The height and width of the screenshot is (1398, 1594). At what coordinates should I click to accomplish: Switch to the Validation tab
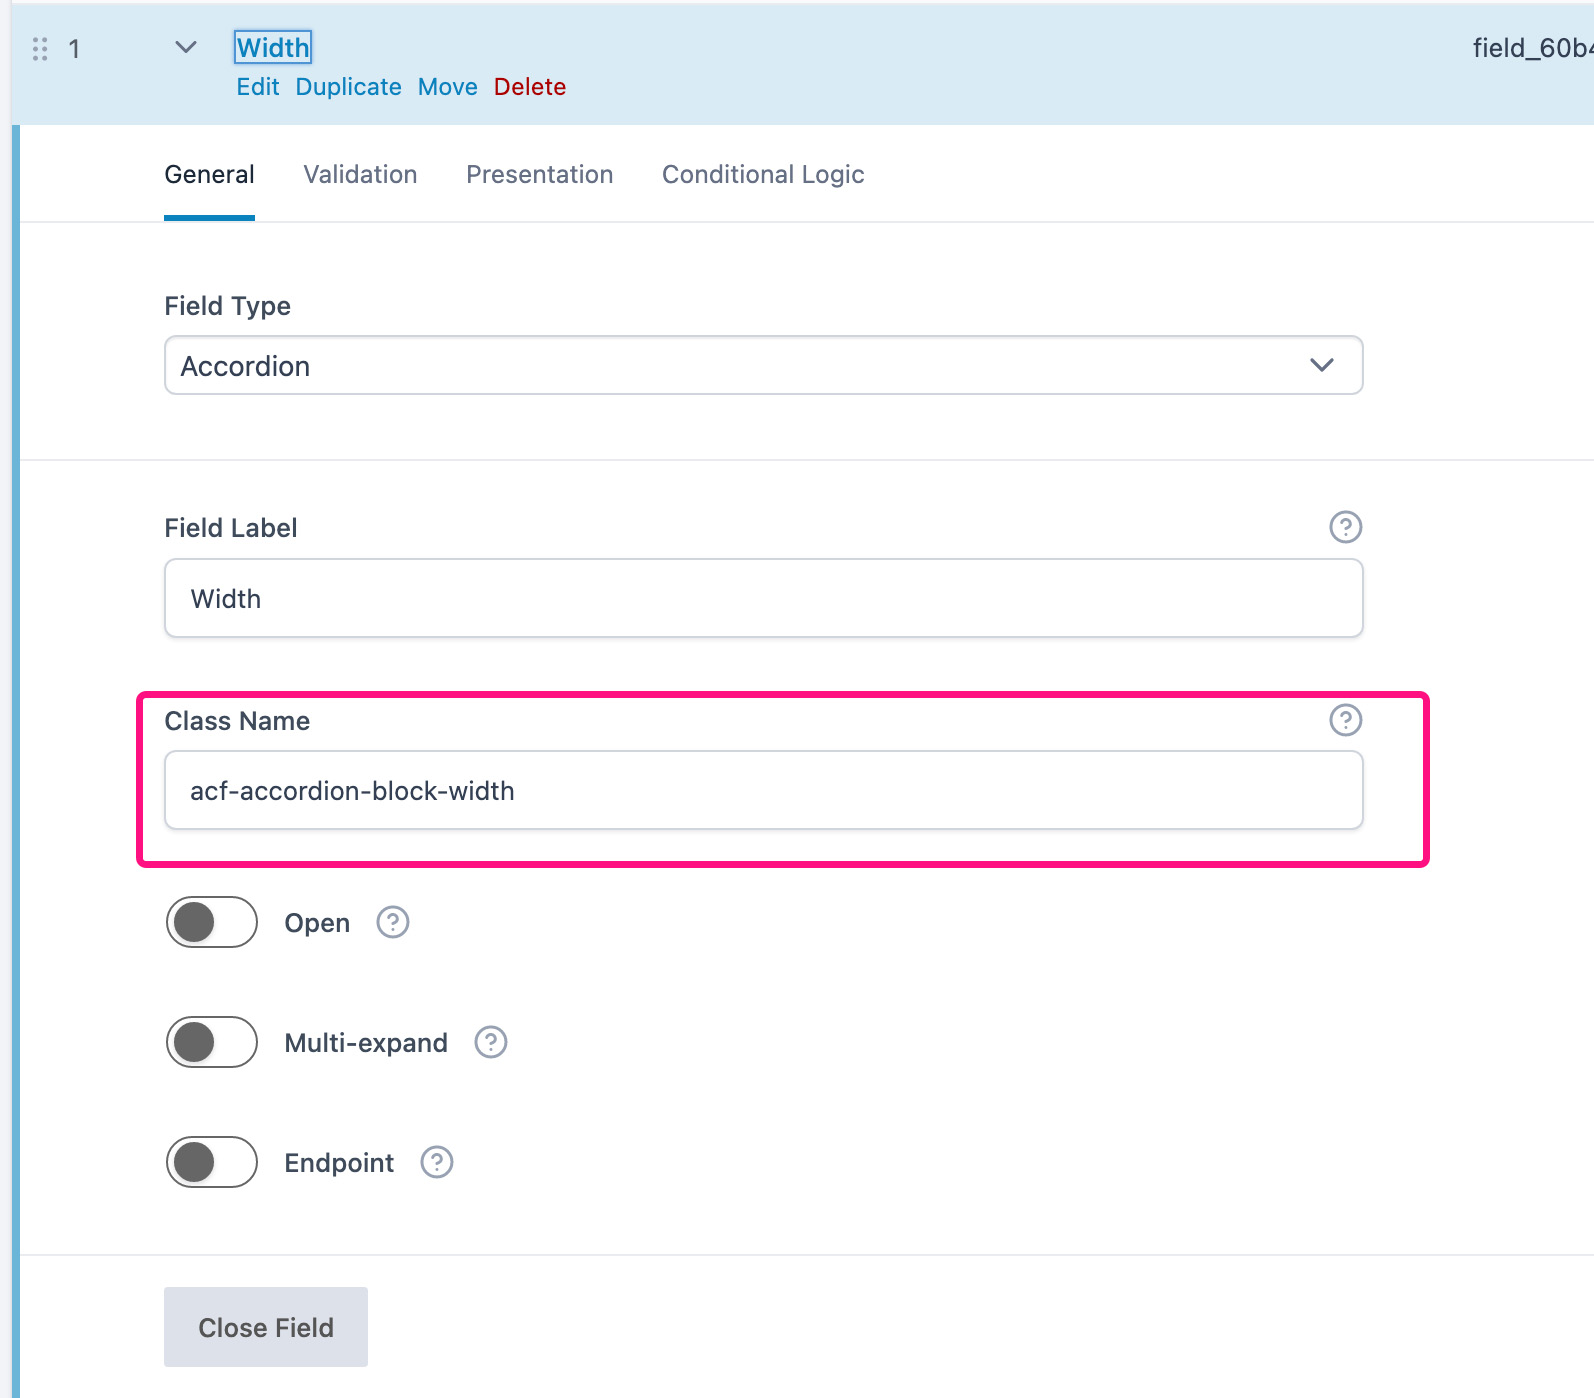coord(359,174)
